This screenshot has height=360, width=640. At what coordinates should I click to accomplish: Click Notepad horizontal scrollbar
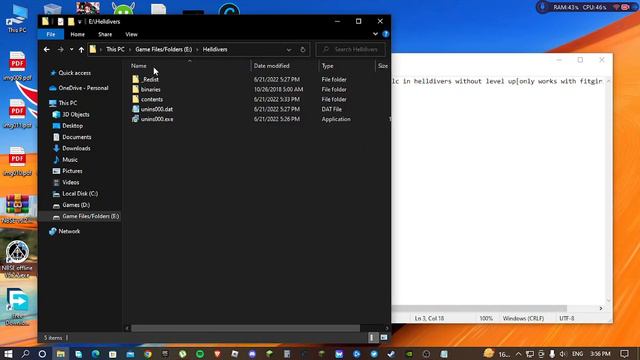tap(480, 308)
